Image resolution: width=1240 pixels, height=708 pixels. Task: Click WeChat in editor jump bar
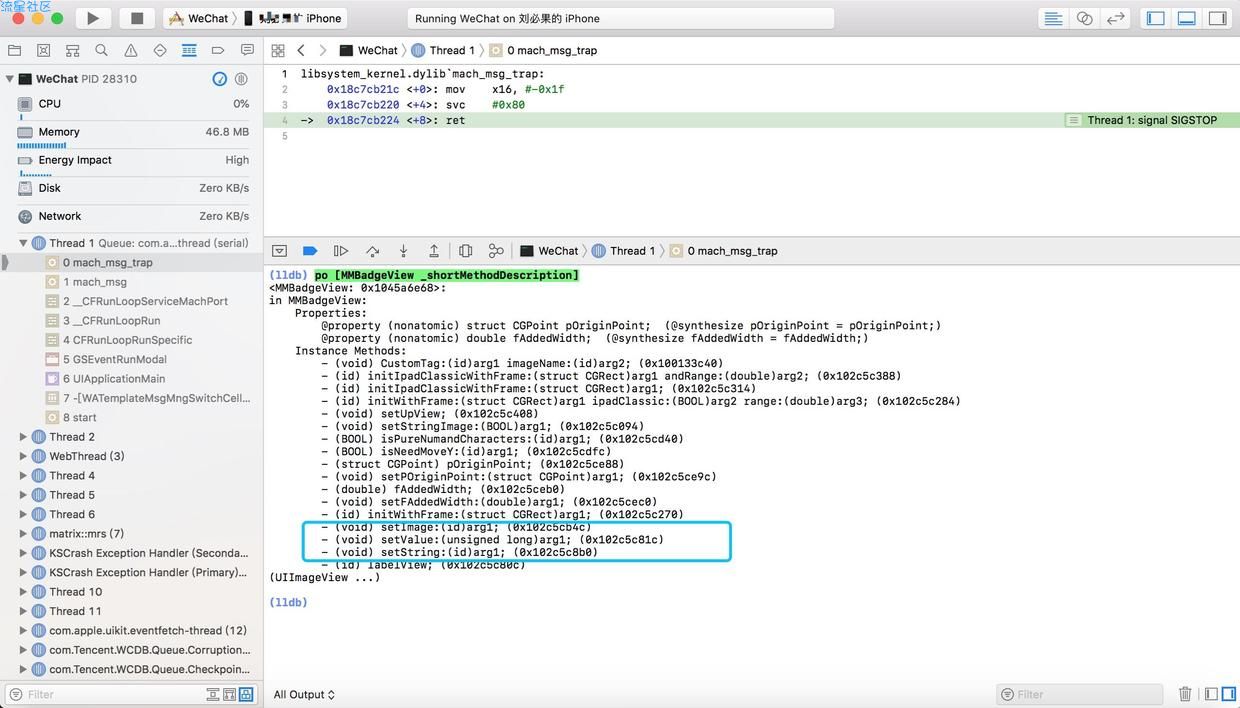[x=368, y=50]
